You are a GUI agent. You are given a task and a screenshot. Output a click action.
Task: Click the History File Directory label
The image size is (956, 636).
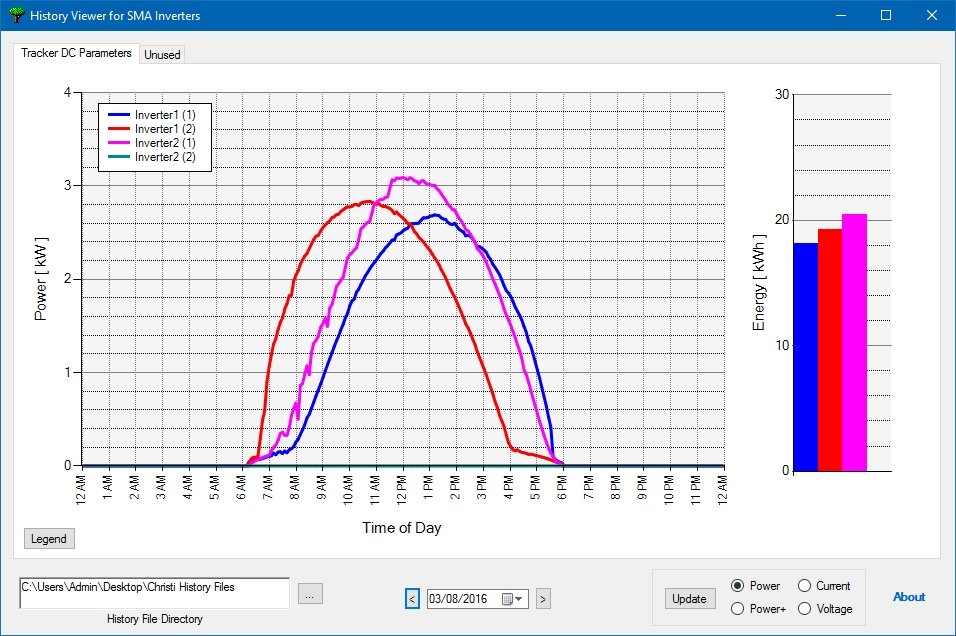click(x=155, y=619)
